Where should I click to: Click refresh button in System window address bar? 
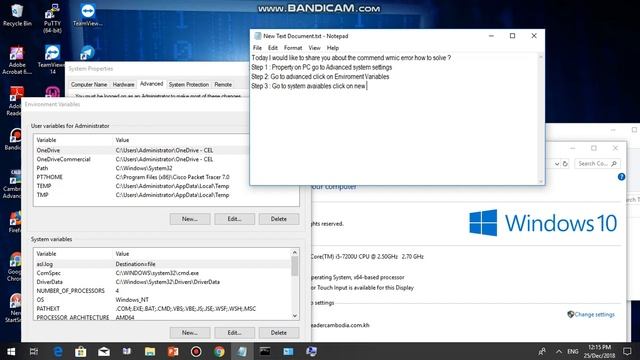(565, 164)
